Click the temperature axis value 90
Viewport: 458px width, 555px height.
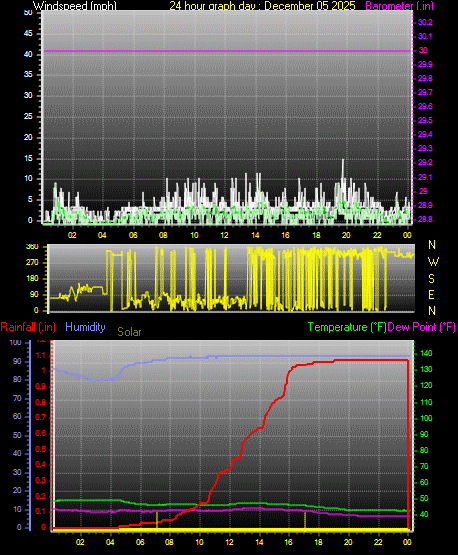pyautogui.click(x=424, y=434)
